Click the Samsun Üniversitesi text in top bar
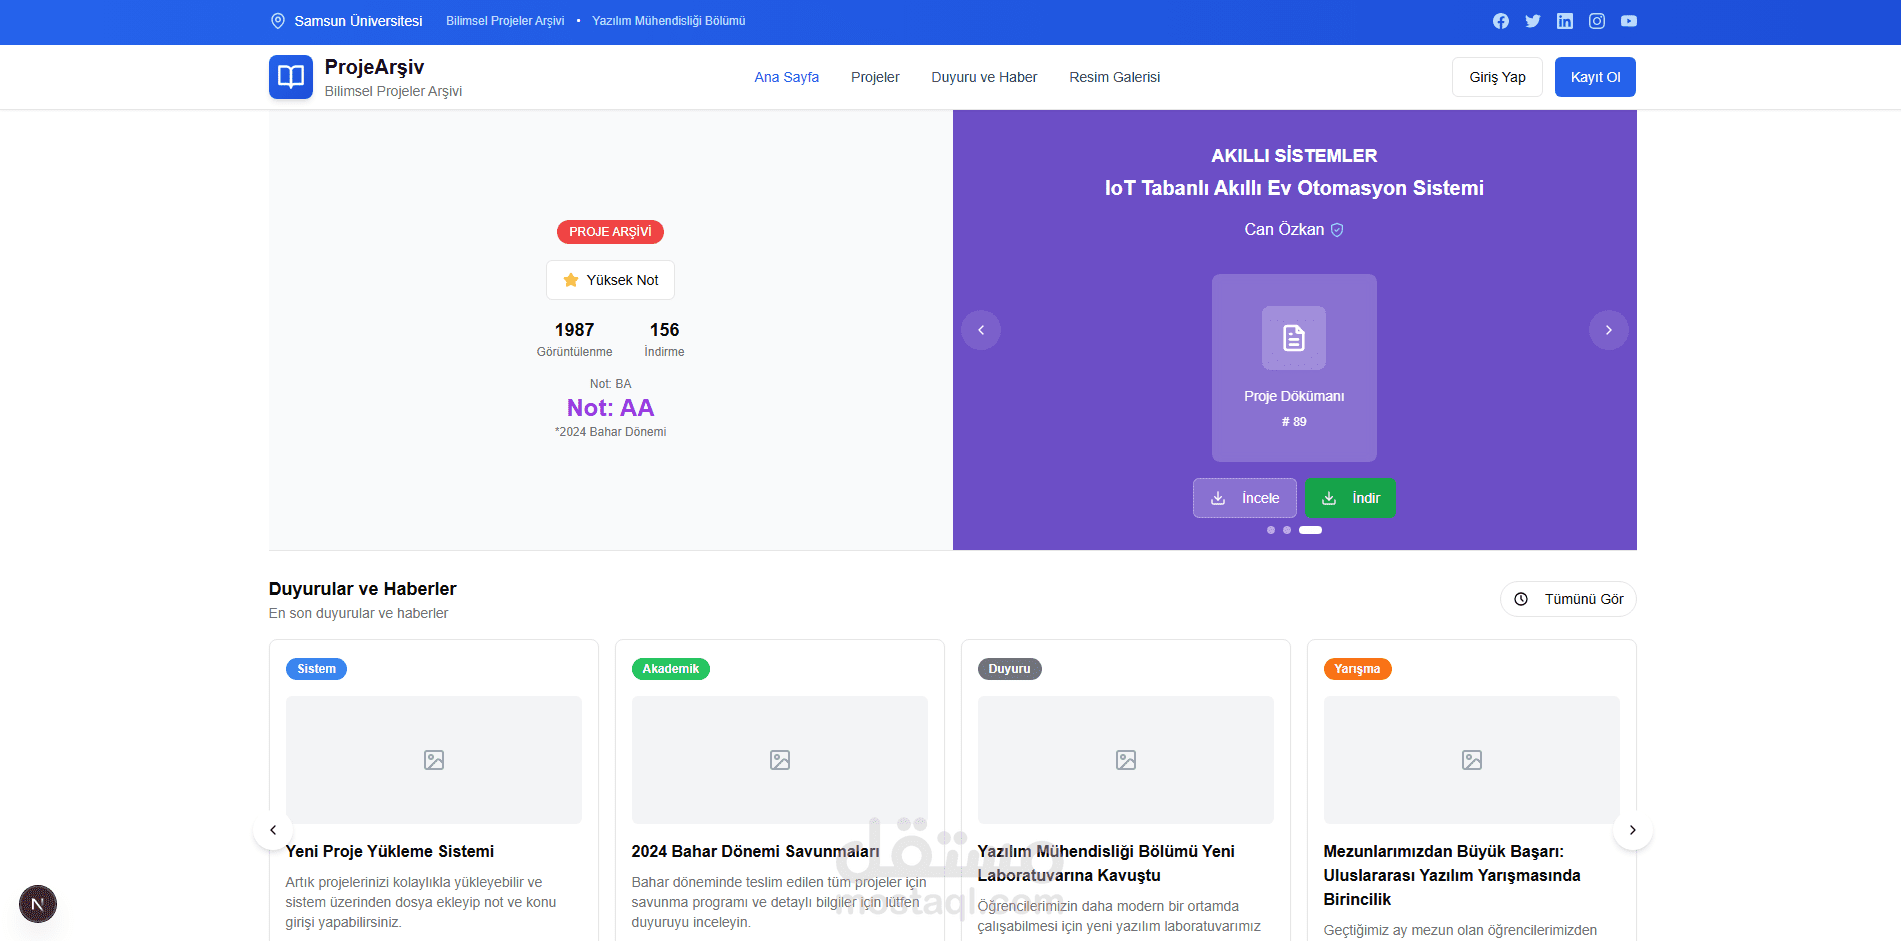Screen dimensions: 1901x941 coord(358,21)
